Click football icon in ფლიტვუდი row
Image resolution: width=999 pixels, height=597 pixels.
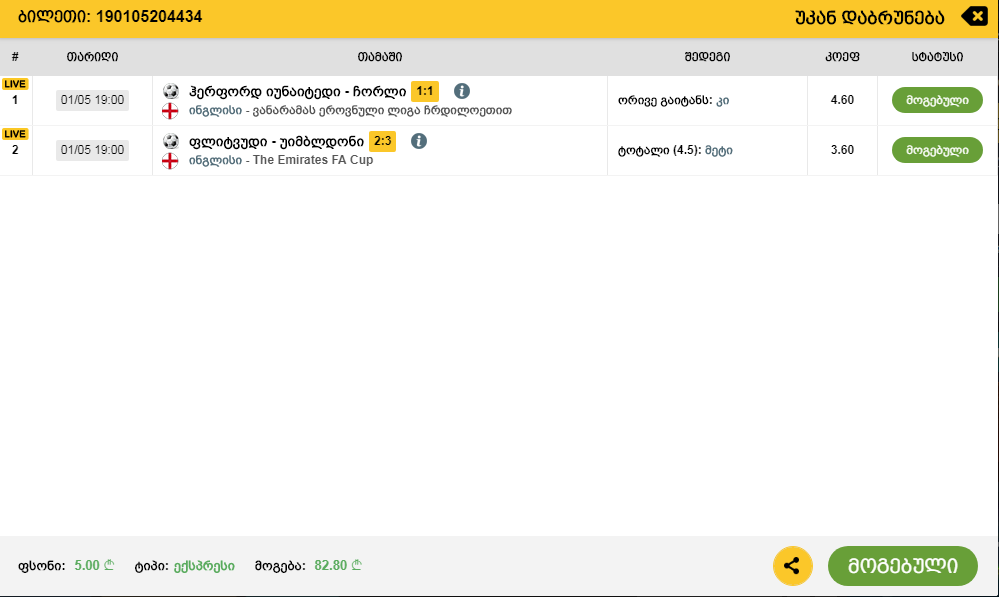170,141
